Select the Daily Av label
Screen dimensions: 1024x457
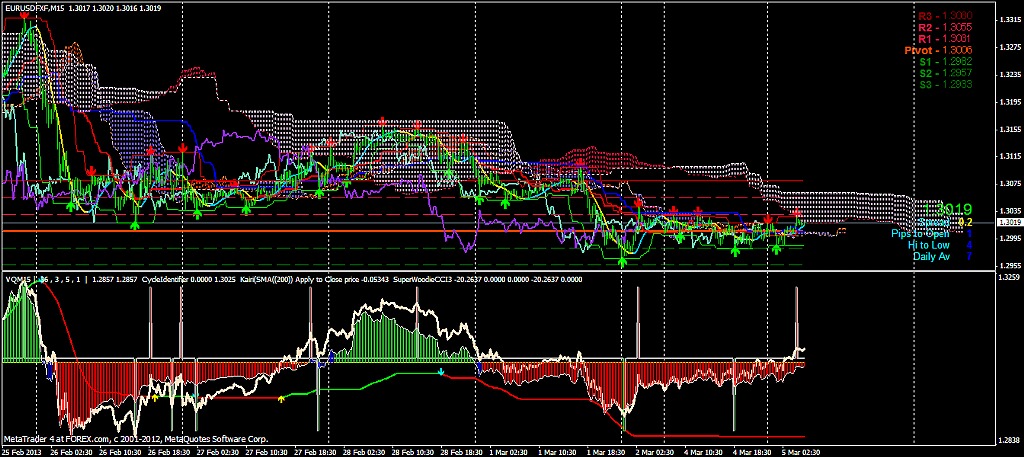pyautogui.click(x=930, y=257)
